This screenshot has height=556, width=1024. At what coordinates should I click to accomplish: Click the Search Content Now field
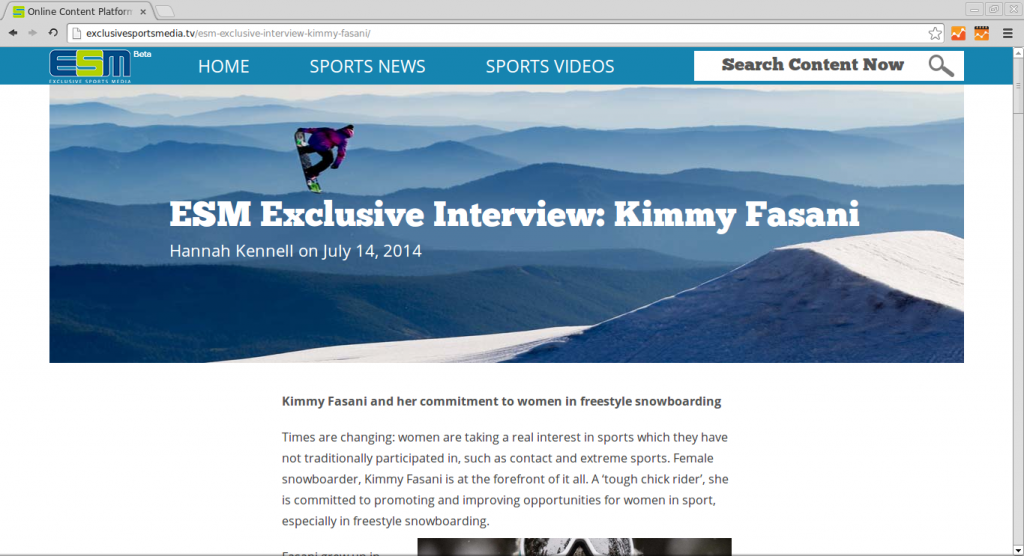[812, 66]
